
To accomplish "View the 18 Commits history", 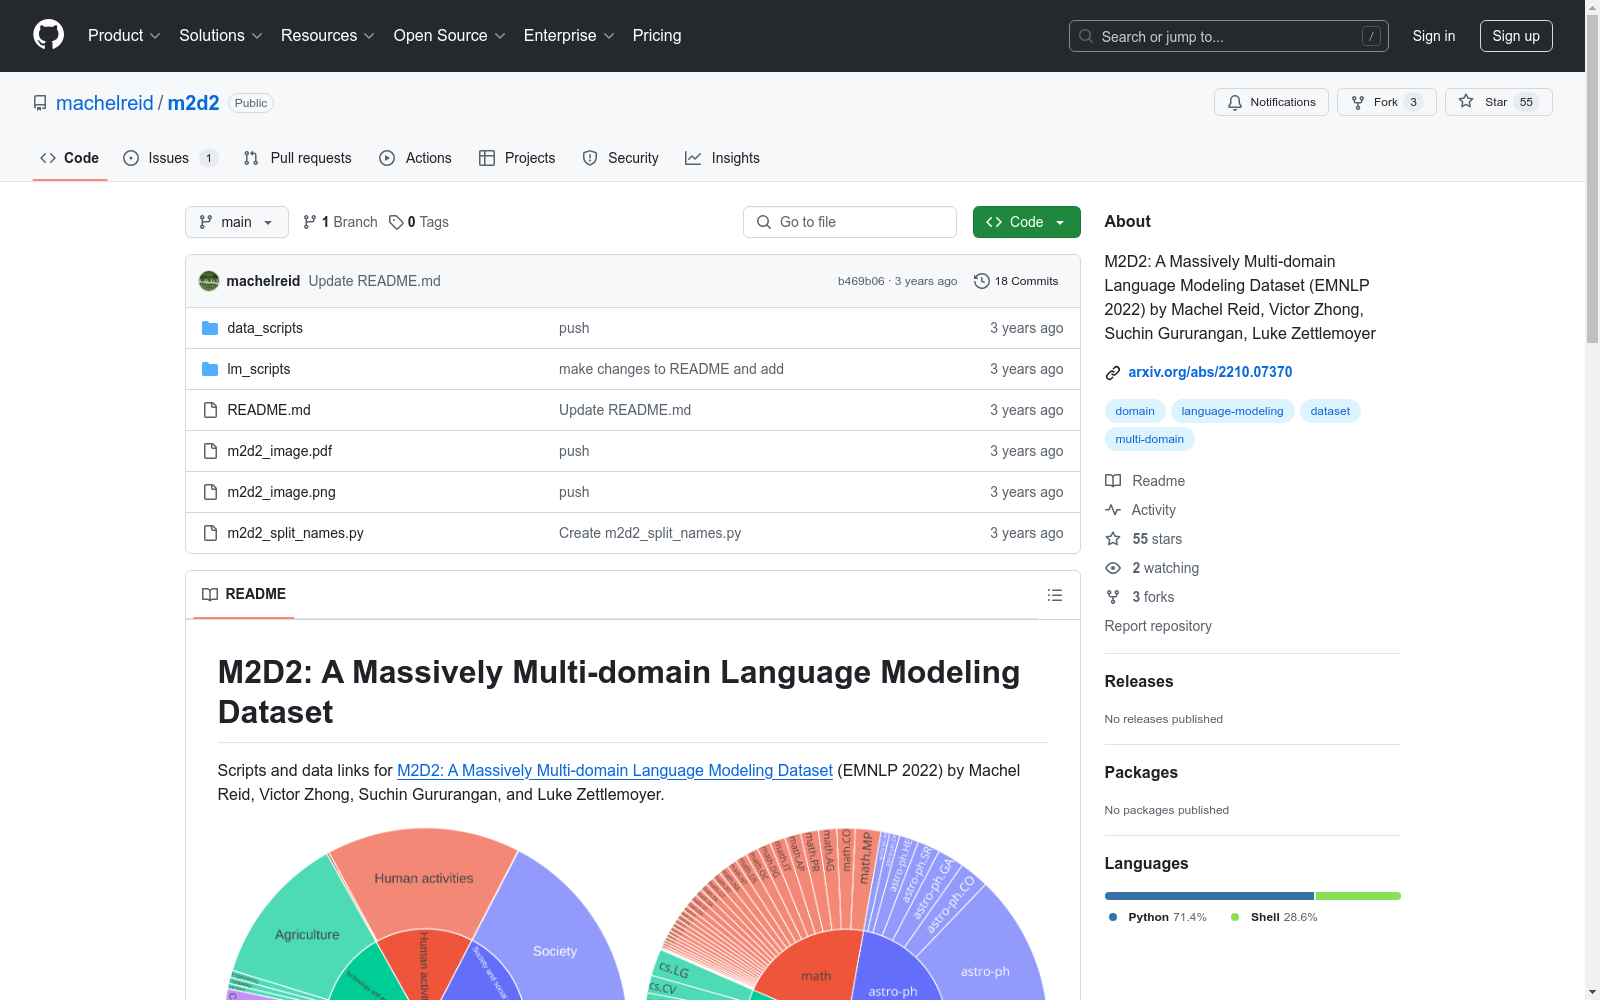I will 1016,281.
